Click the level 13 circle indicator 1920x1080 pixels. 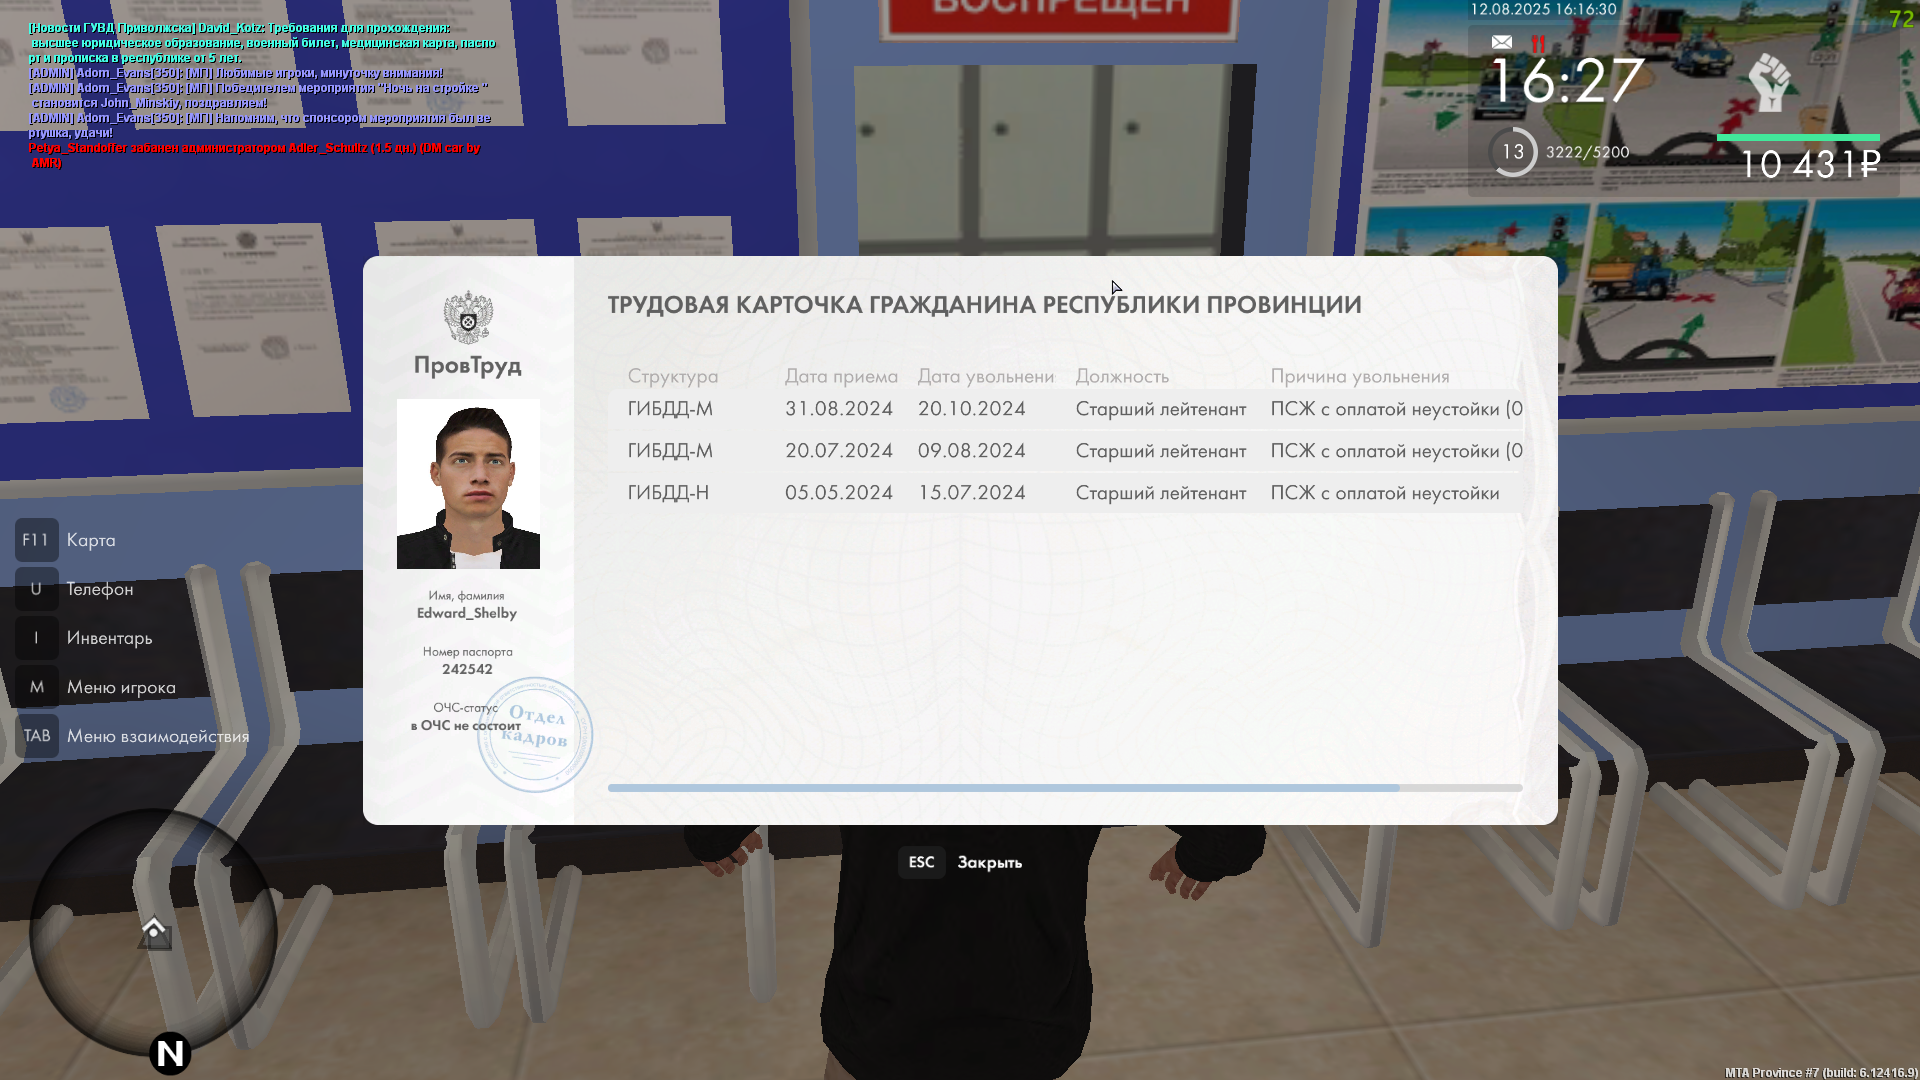[1513, 152]
